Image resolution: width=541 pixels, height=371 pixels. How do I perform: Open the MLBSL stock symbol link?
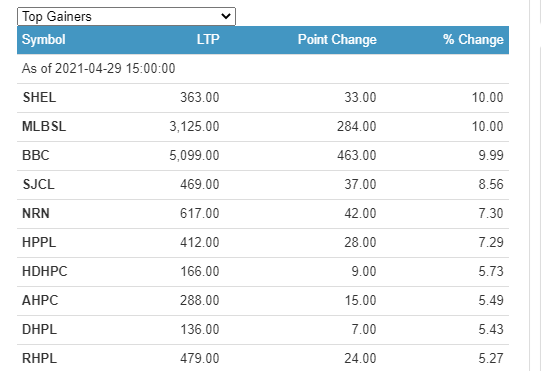tap(44, 126)
